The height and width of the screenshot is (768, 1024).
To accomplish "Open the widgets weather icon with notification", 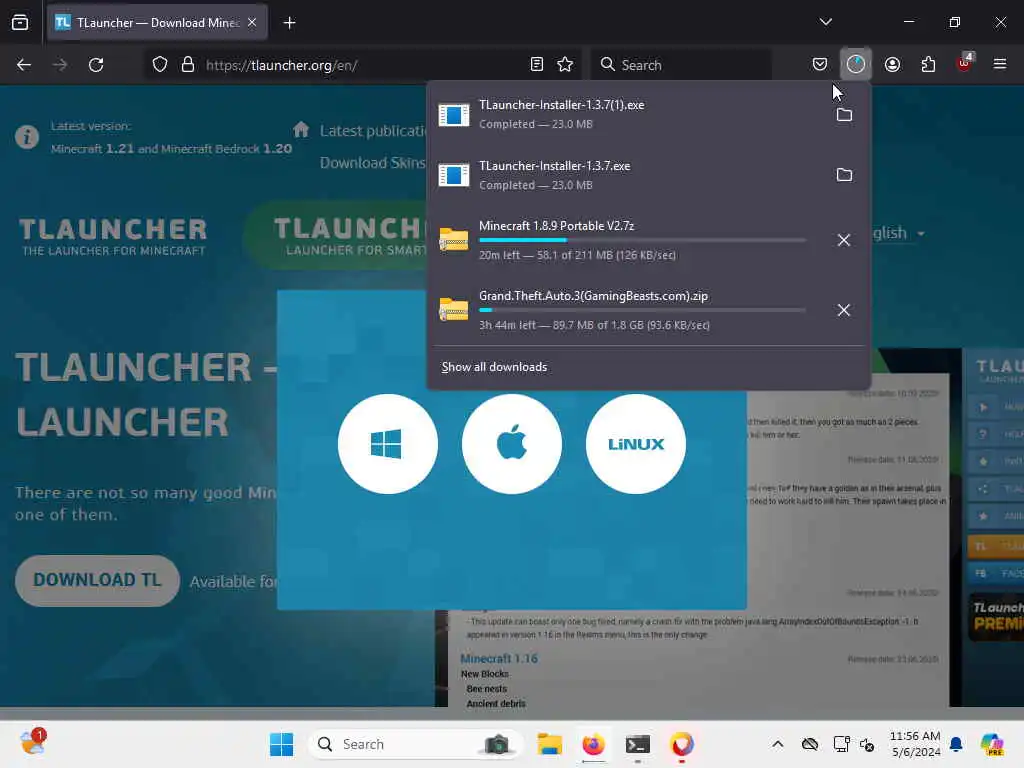I will [33, 743].
